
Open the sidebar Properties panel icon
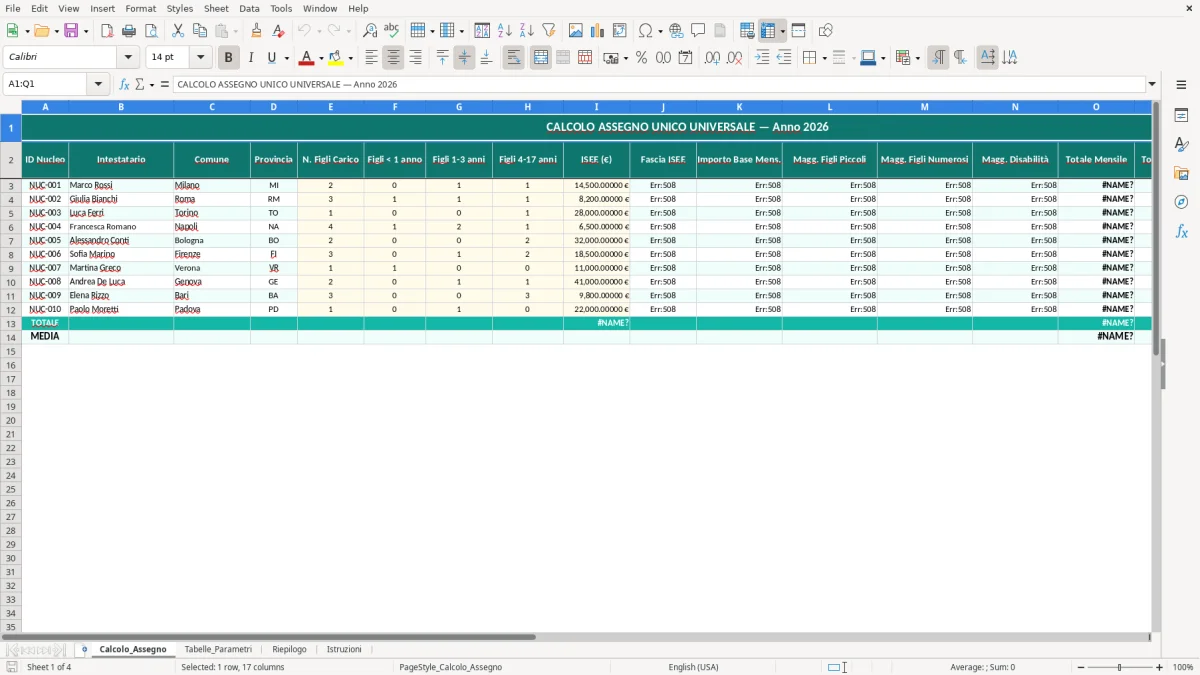tap(1181, 116)
